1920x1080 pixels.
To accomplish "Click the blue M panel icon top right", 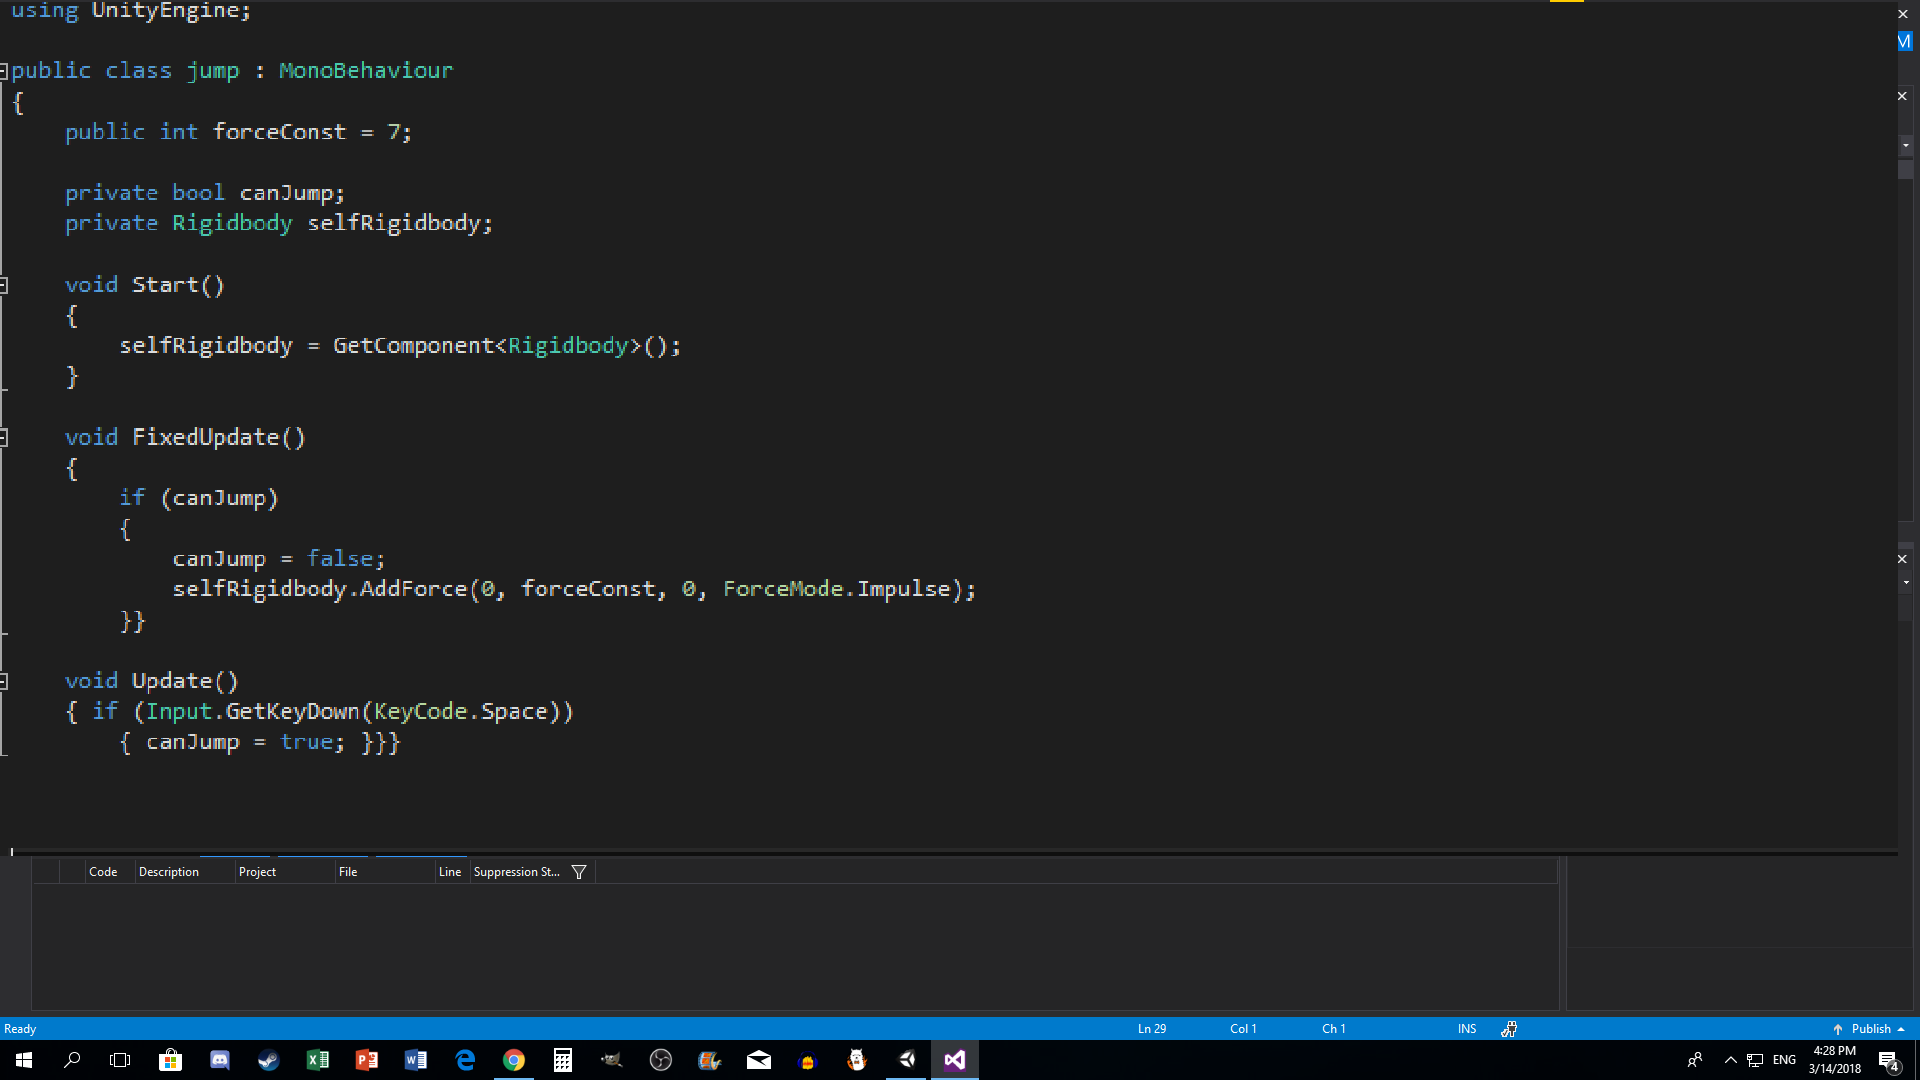I will coord(1905,41).
